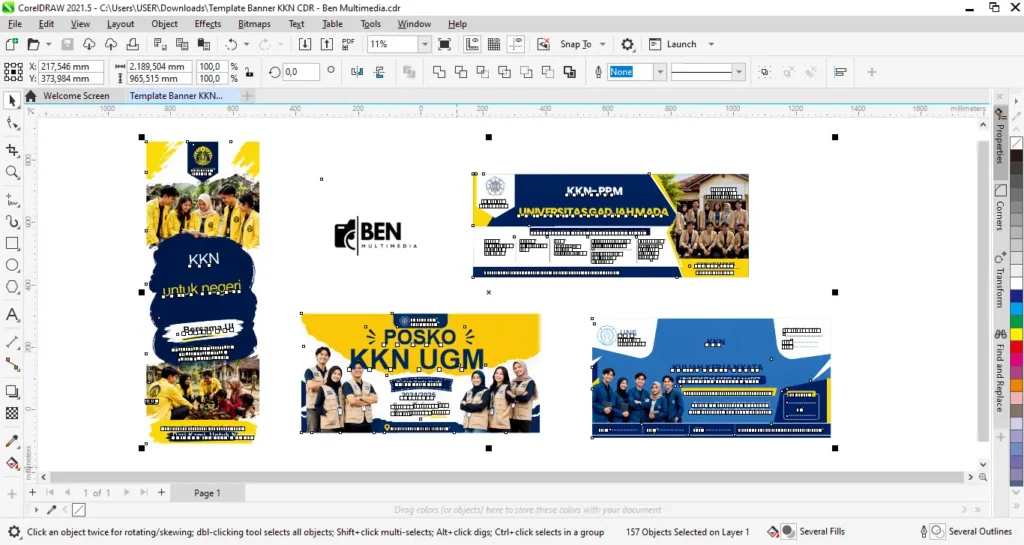Click the Export icon

pos(327,44)
